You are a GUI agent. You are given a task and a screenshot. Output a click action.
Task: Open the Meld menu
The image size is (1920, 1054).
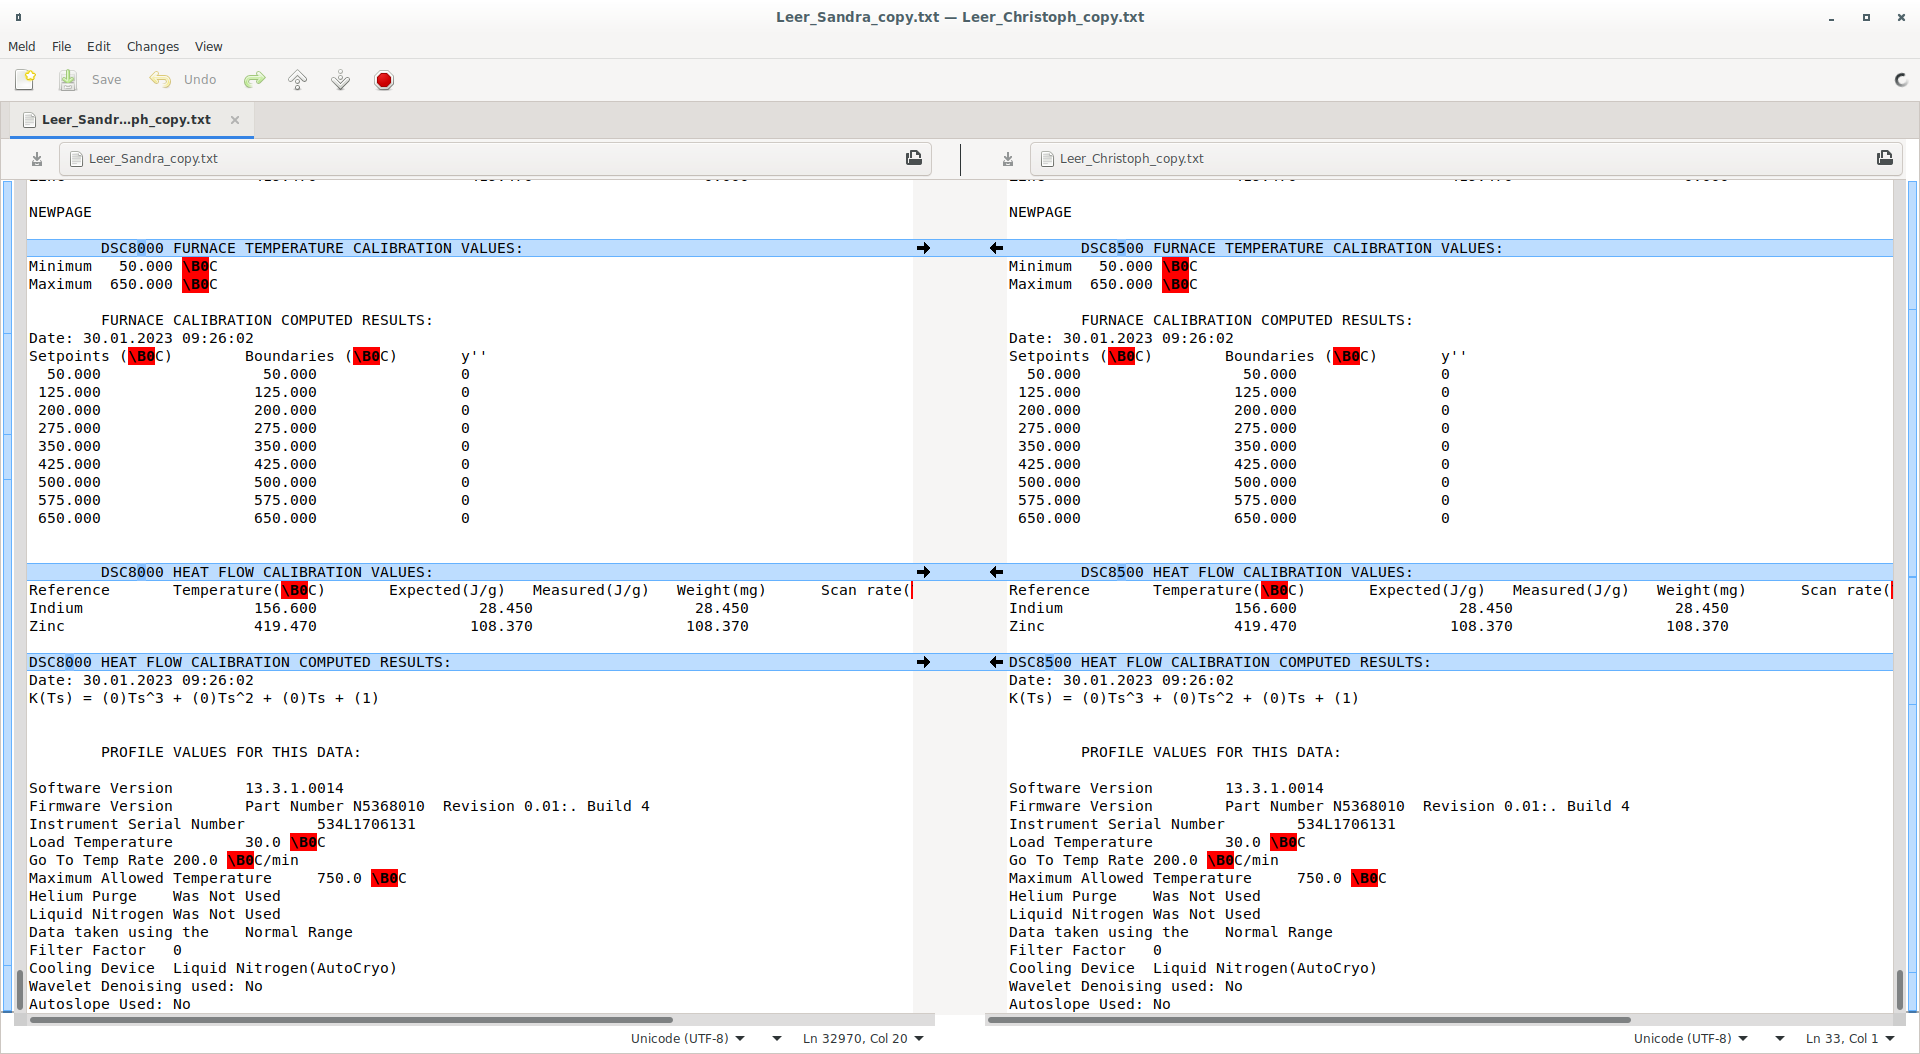(21, 47)
